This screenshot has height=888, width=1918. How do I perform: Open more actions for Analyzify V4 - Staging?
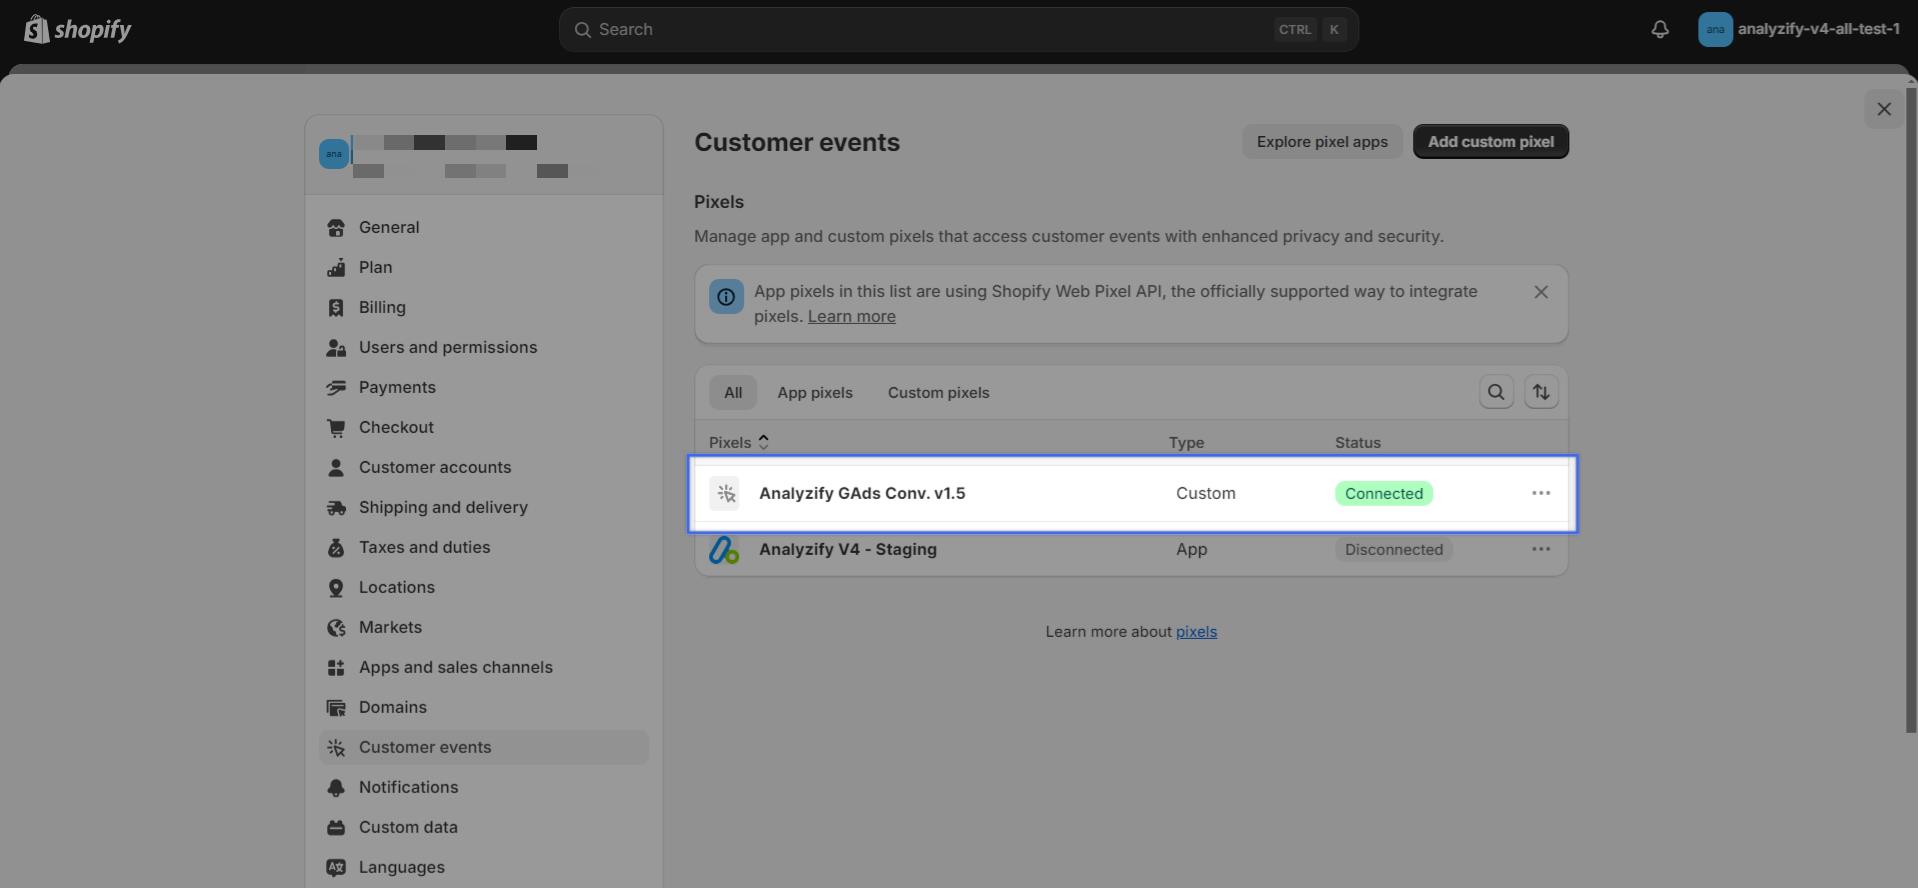1541,549
